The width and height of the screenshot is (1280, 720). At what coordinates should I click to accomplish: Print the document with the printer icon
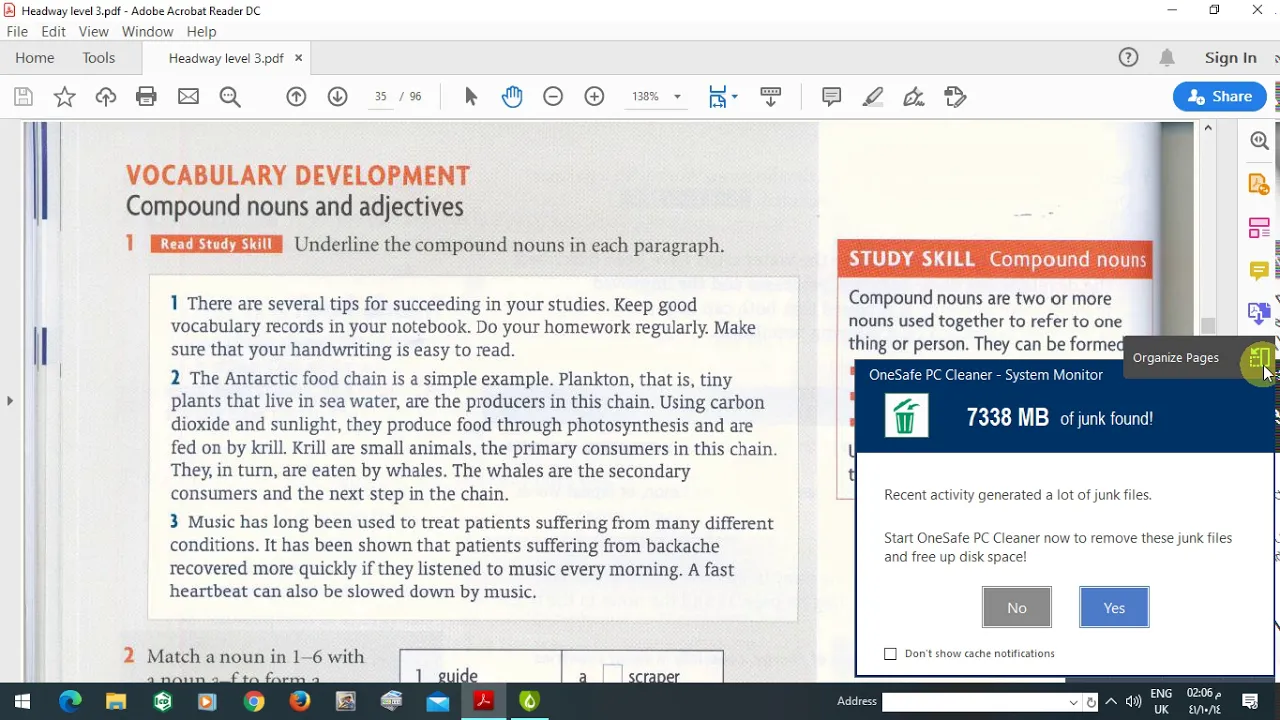point(147,97)
